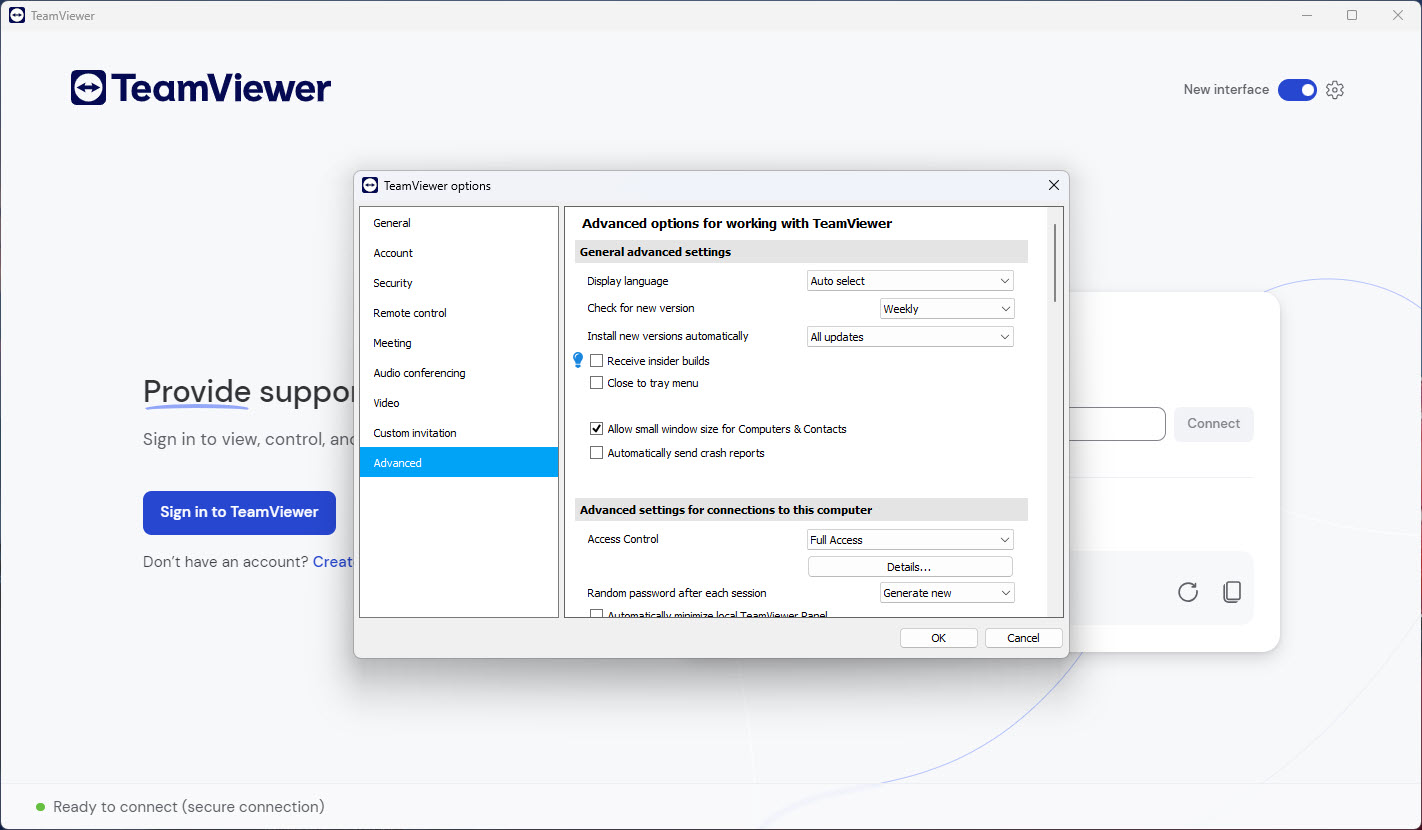
Task: Click the copy icon in main window
Action: point(1232,592)
